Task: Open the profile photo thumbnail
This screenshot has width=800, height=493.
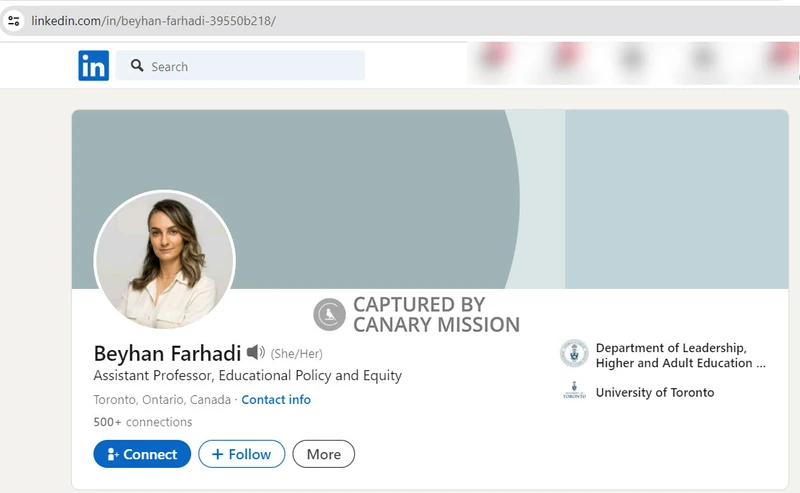Action: [x=164, y=261]
